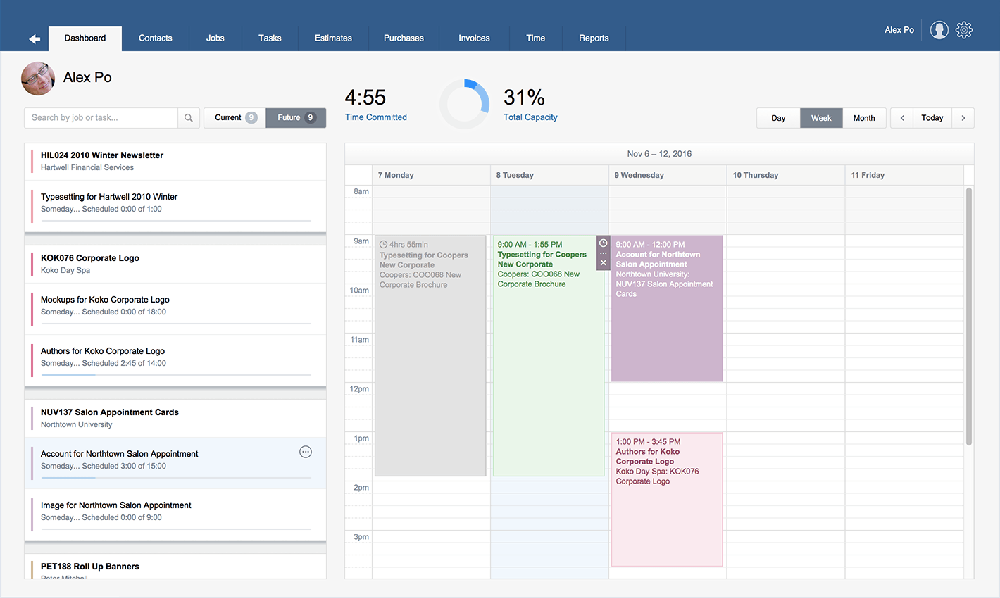Open options menu for Account for Northtown task
1000x598 pixels.
[305, 452]
